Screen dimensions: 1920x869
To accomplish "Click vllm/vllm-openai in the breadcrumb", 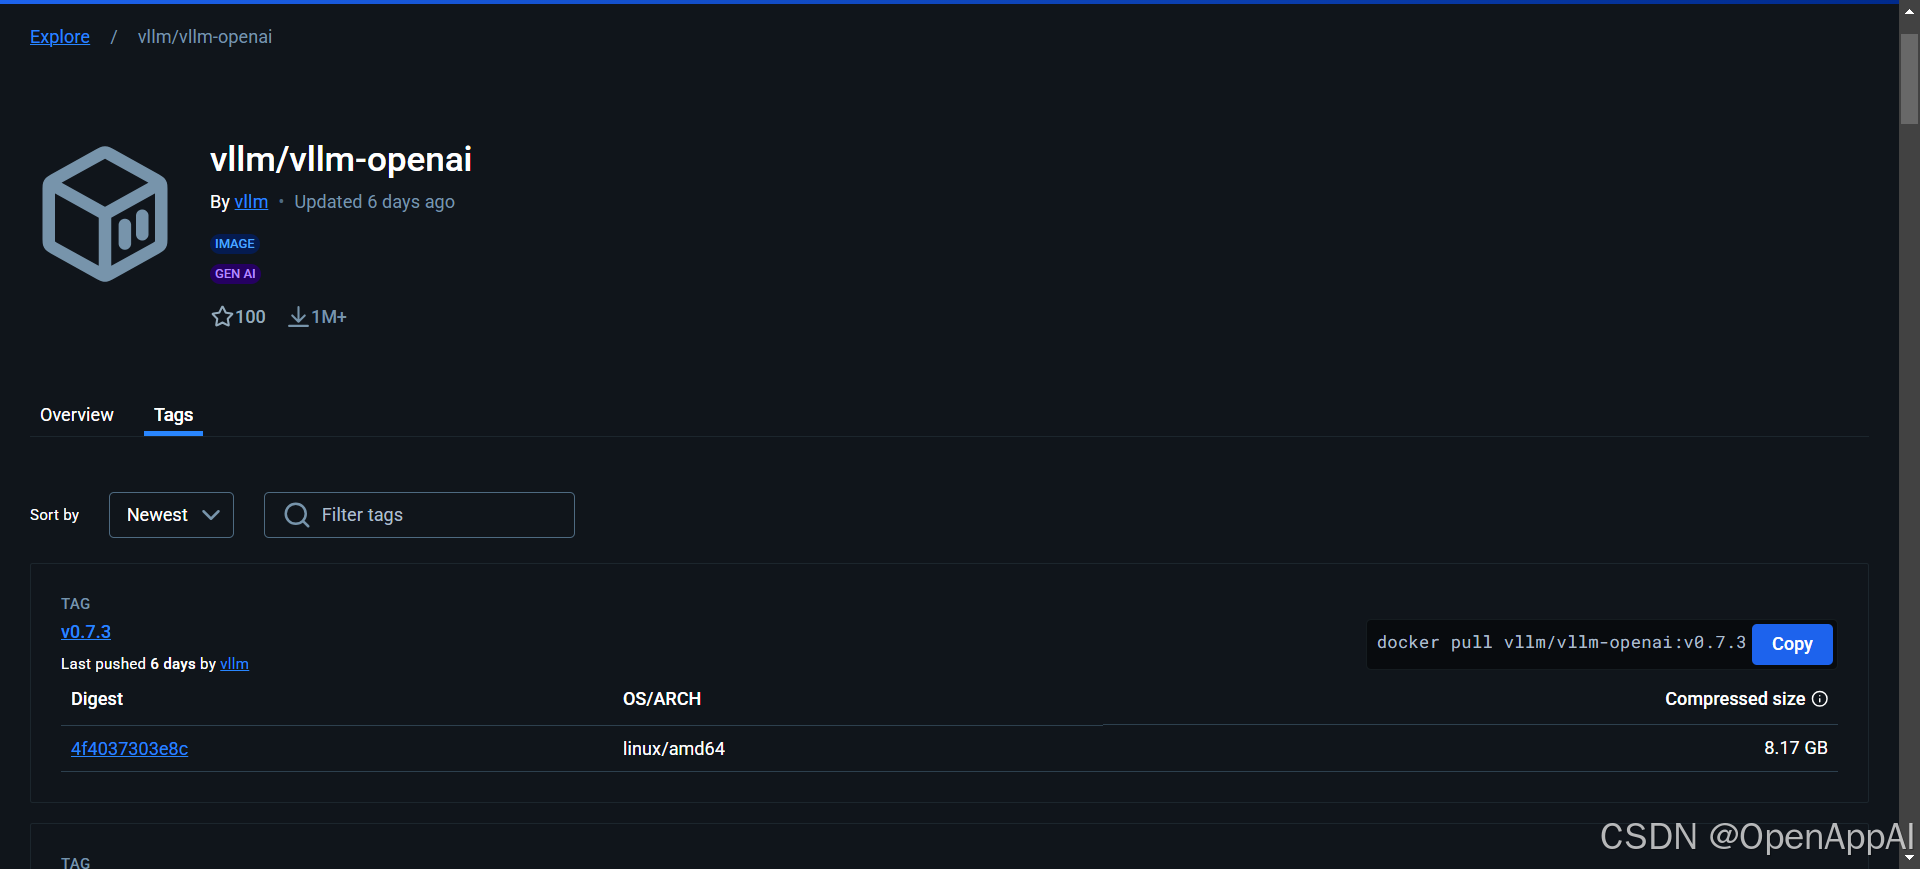I will tap(205, 37).
